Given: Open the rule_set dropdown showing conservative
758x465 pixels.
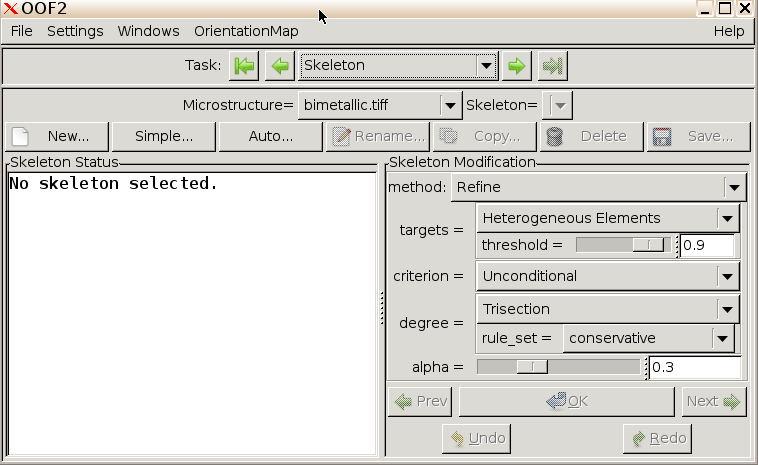Looking at the screenshot, I should pyautogui.click(x=649, y=338).
